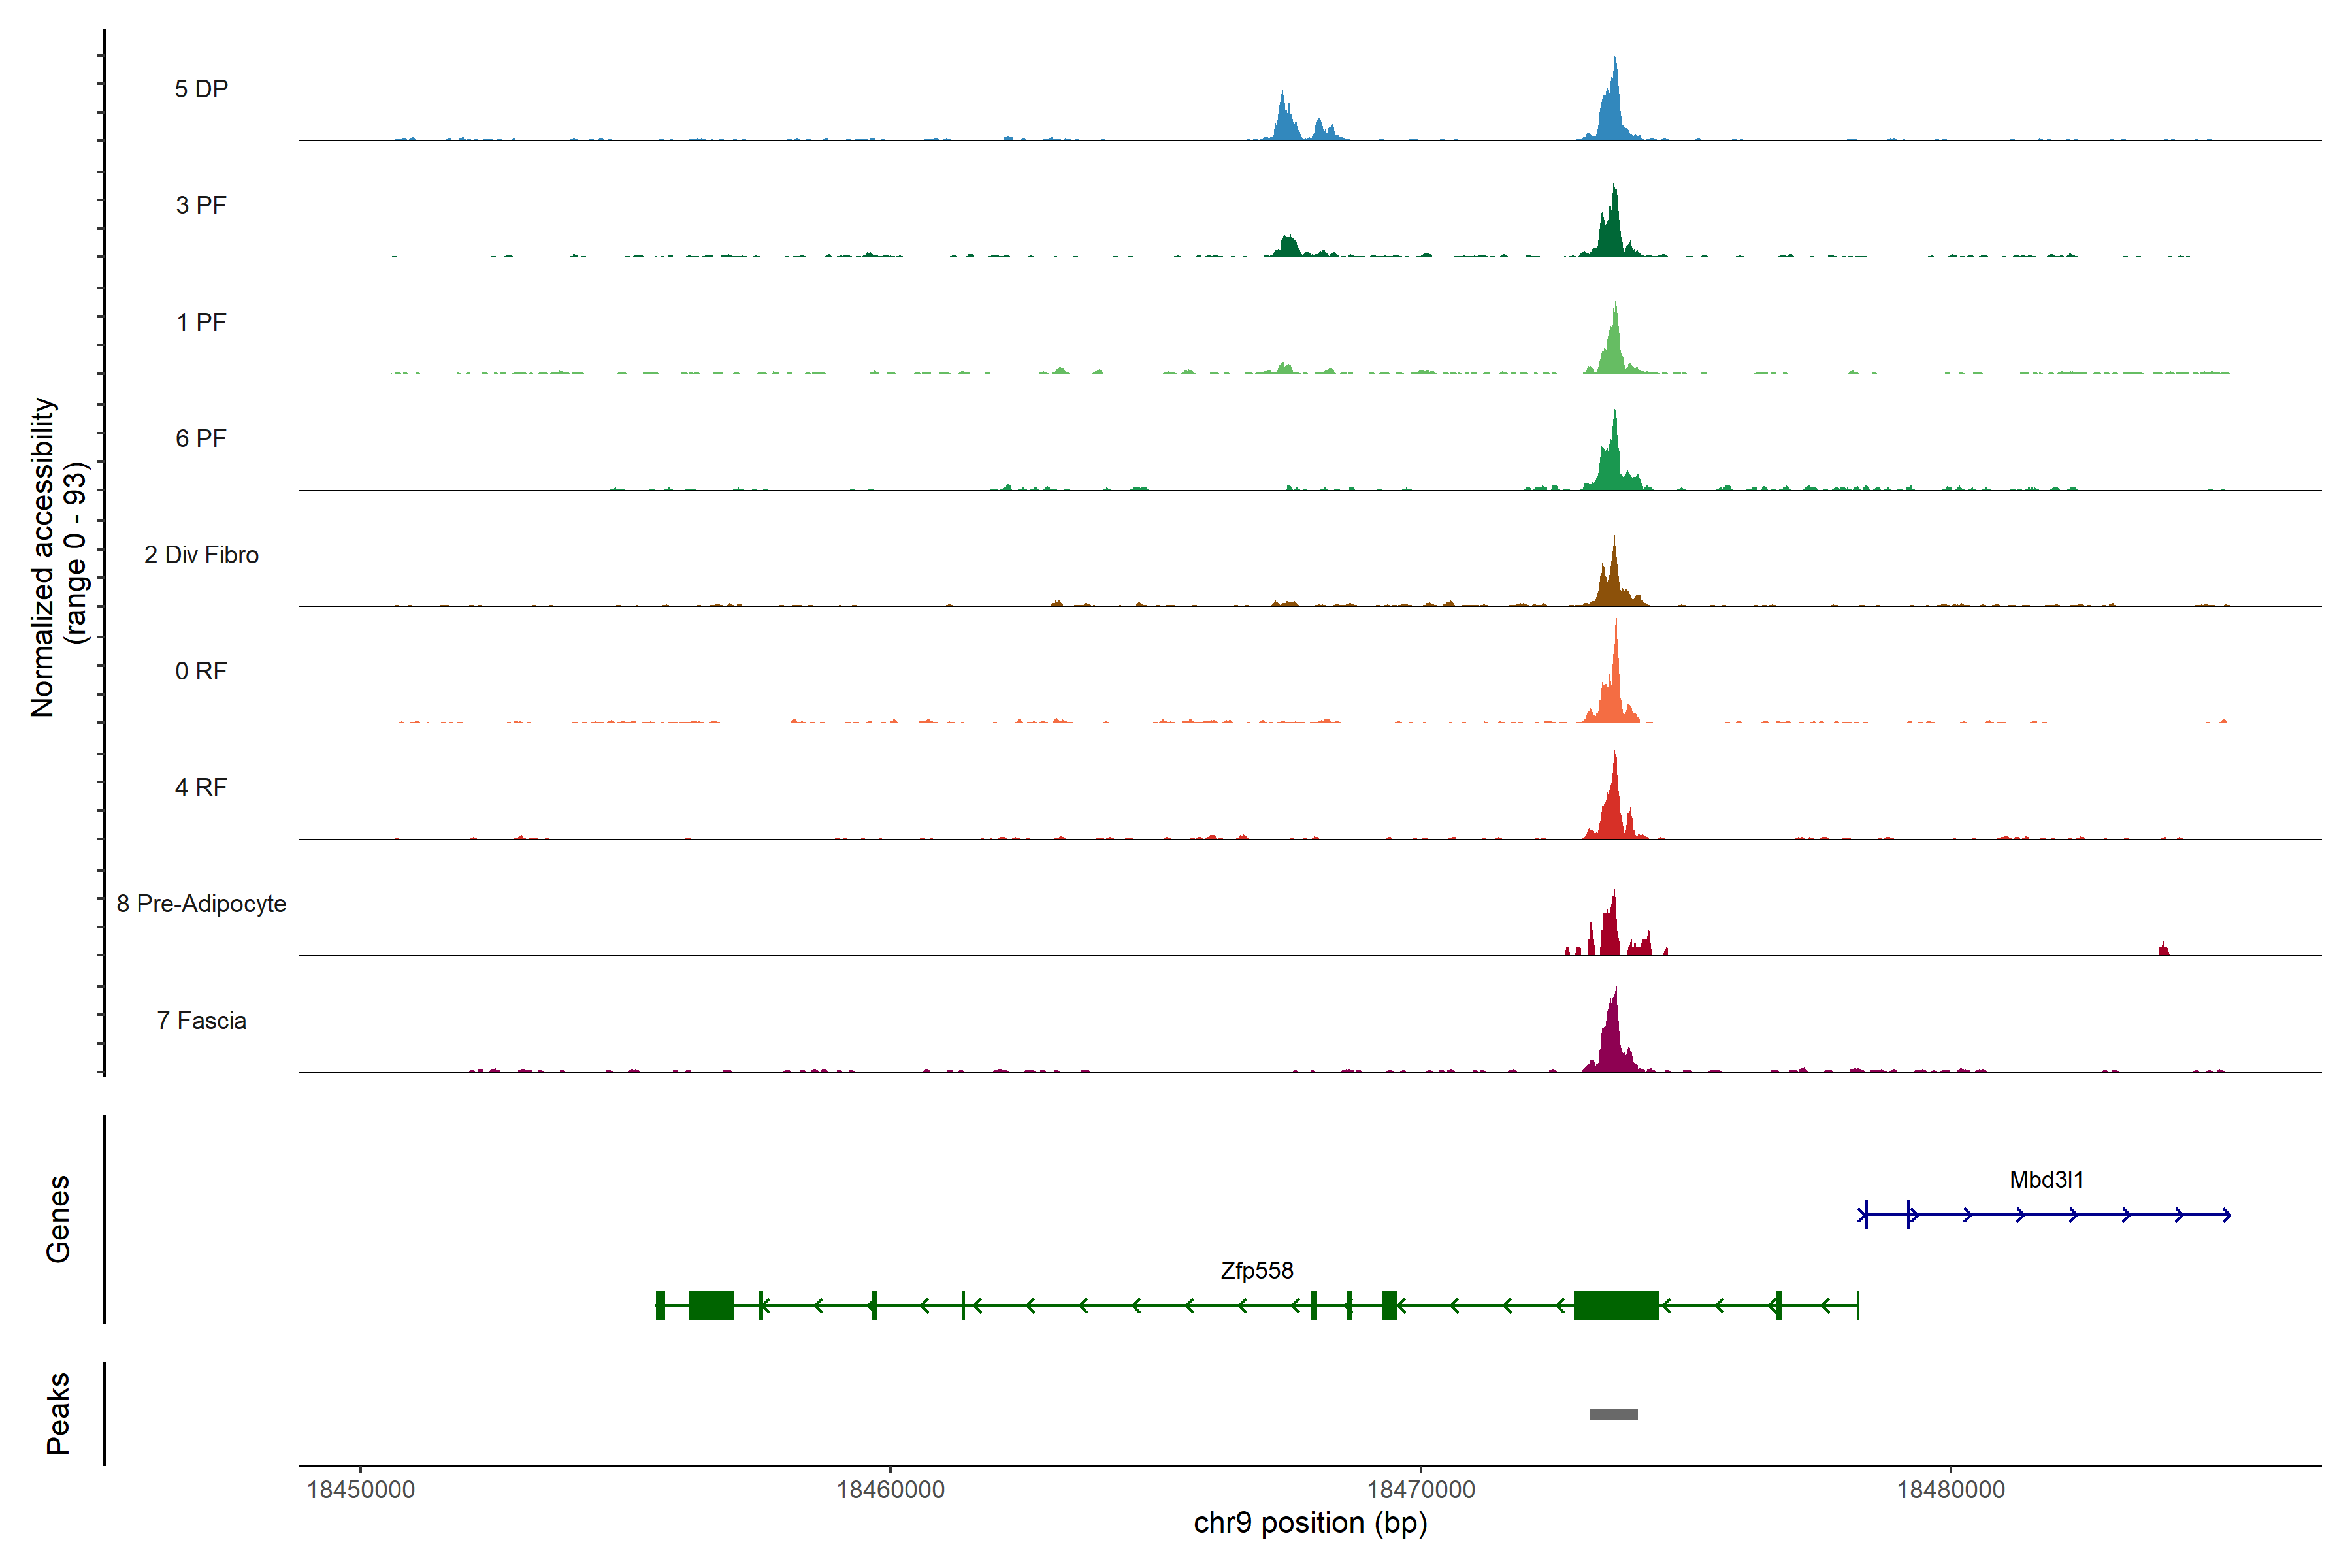The height and width of the screenshot is (1568, 2352).
Task: Select the 2 Div Fibro label
Action: [201, 555]
